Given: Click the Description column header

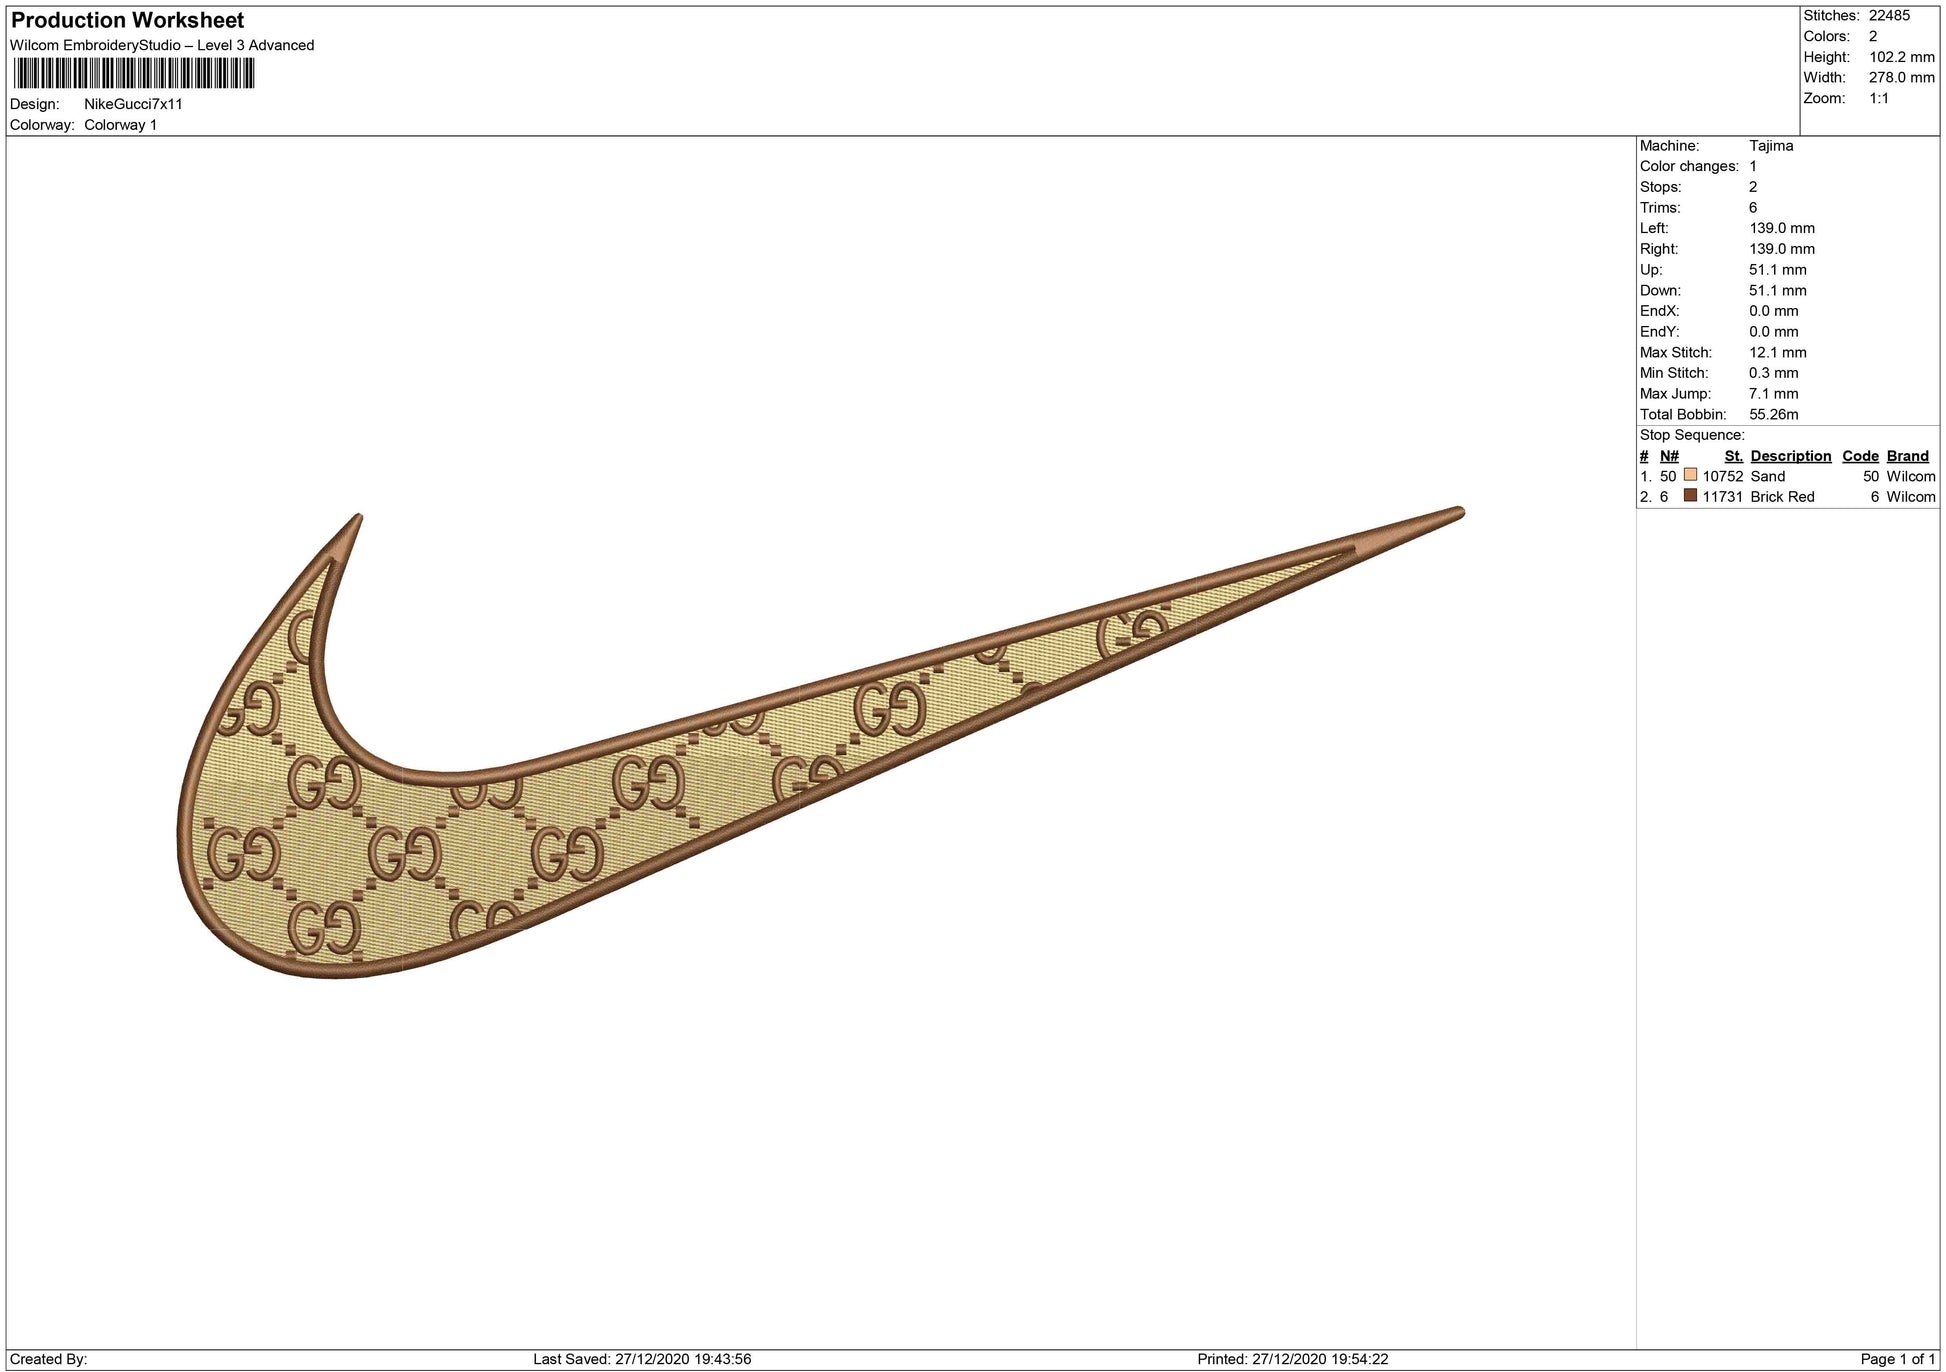Looking at the screenshot, I should click(x=1790, y=456).
